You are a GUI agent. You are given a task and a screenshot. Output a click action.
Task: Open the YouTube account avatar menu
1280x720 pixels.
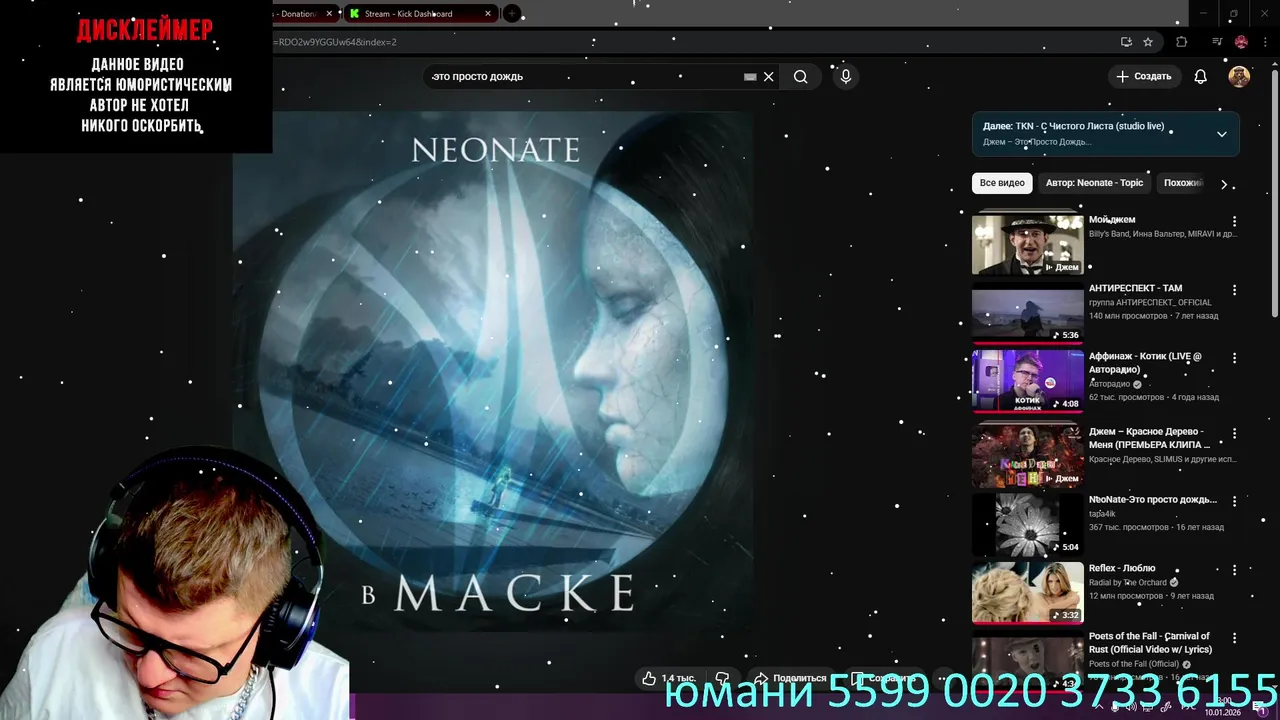1239,77
